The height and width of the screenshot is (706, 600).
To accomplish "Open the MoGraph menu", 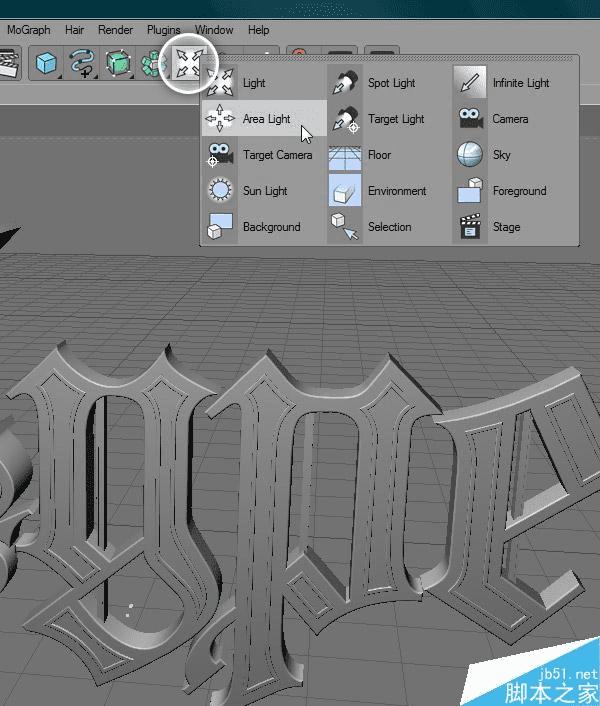I will tap(29, 30).
